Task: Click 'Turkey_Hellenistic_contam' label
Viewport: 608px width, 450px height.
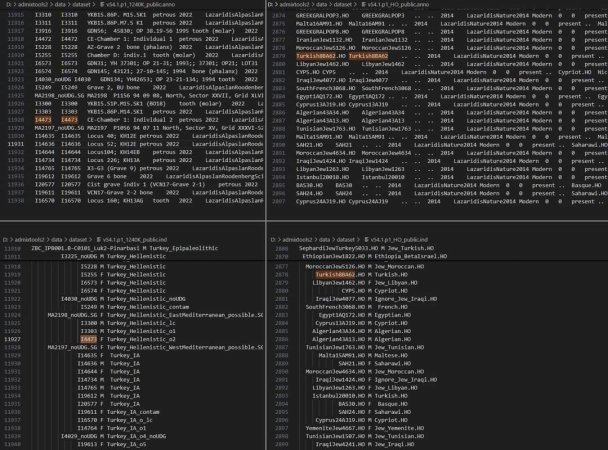Action: [148, 307]
